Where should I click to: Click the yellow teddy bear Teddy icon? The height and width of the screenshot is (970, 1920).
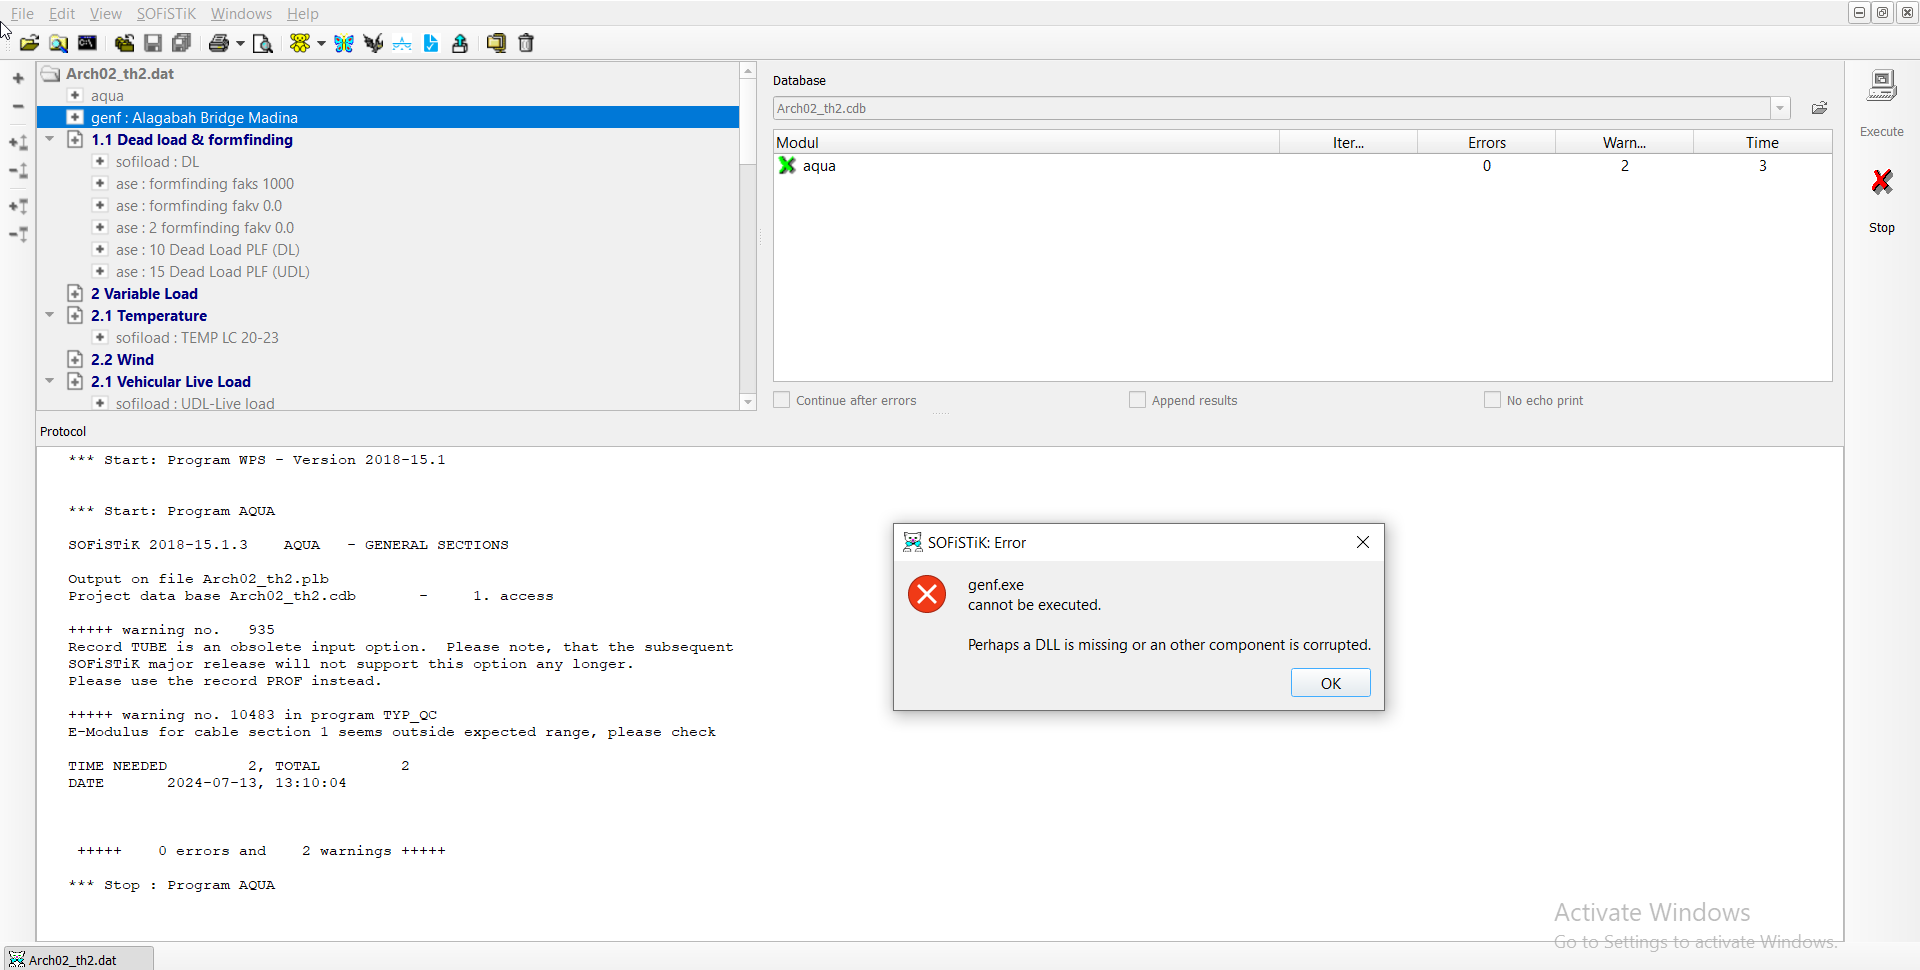point(300,43)
